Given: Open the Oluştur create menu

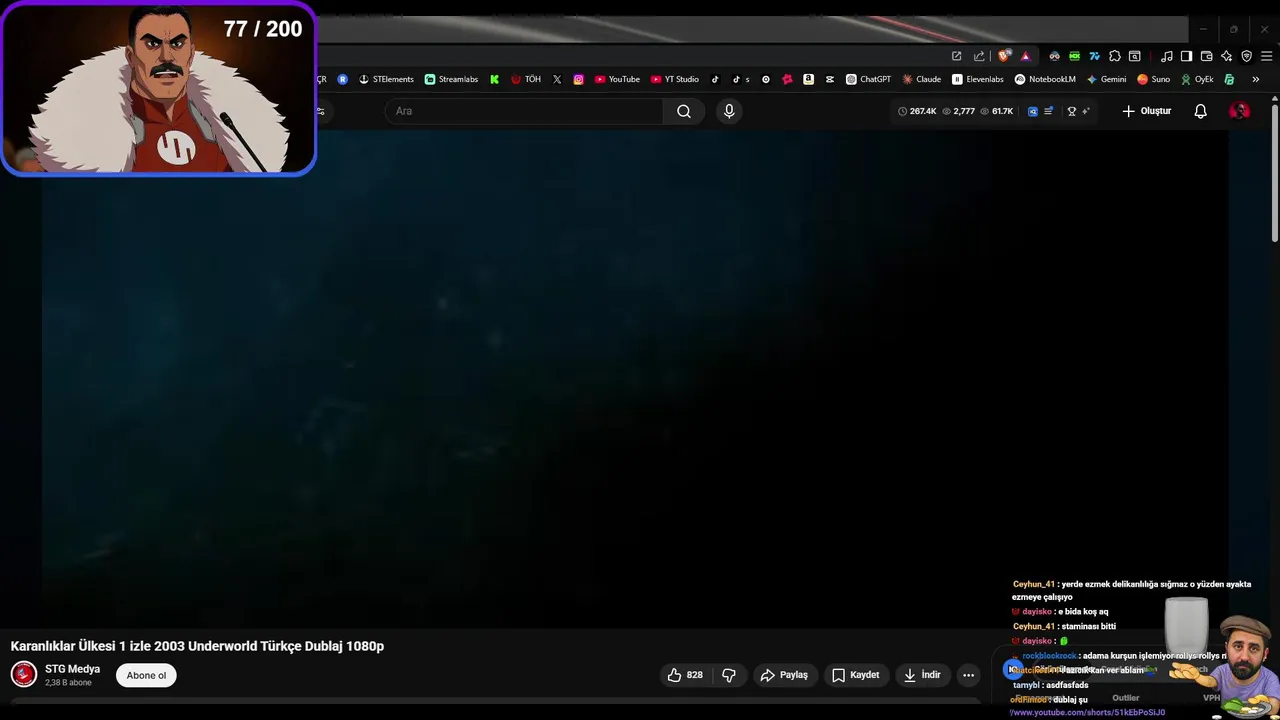Looking at the screenshot, I should point(1146,111).
